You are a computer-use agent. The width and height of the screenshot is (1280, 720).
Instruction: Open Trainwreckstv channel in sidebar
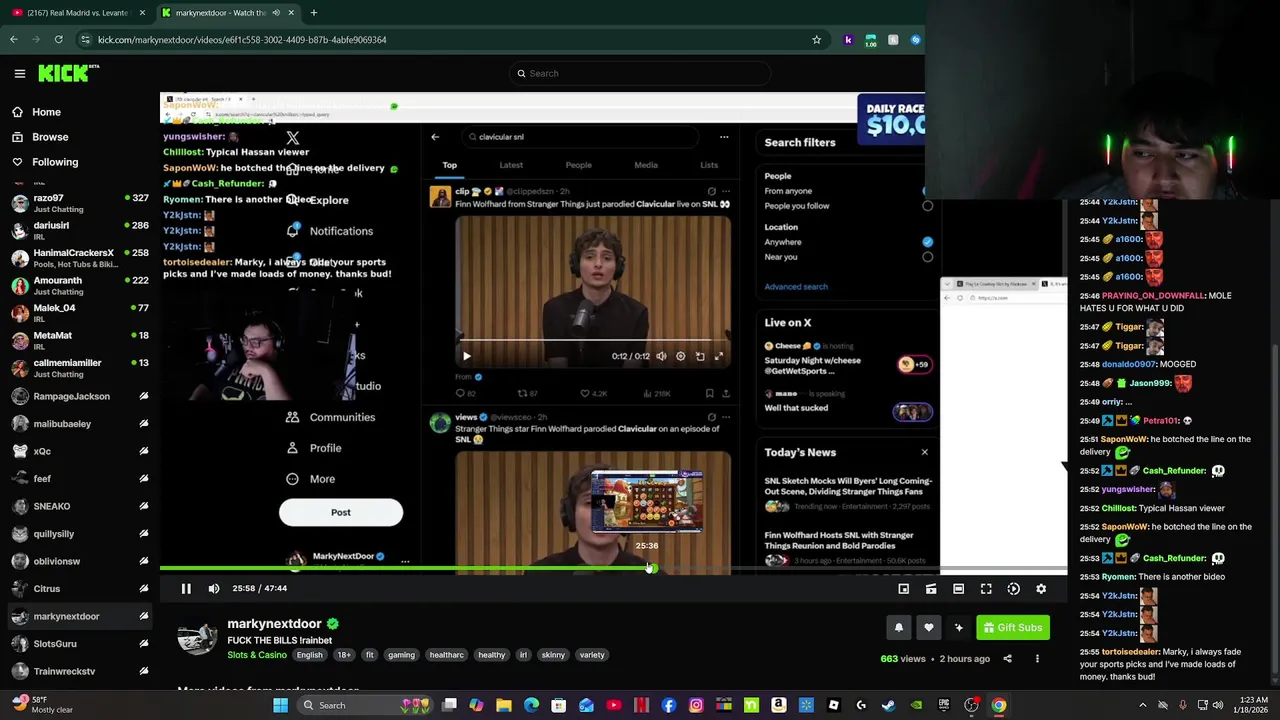[80, 671]
